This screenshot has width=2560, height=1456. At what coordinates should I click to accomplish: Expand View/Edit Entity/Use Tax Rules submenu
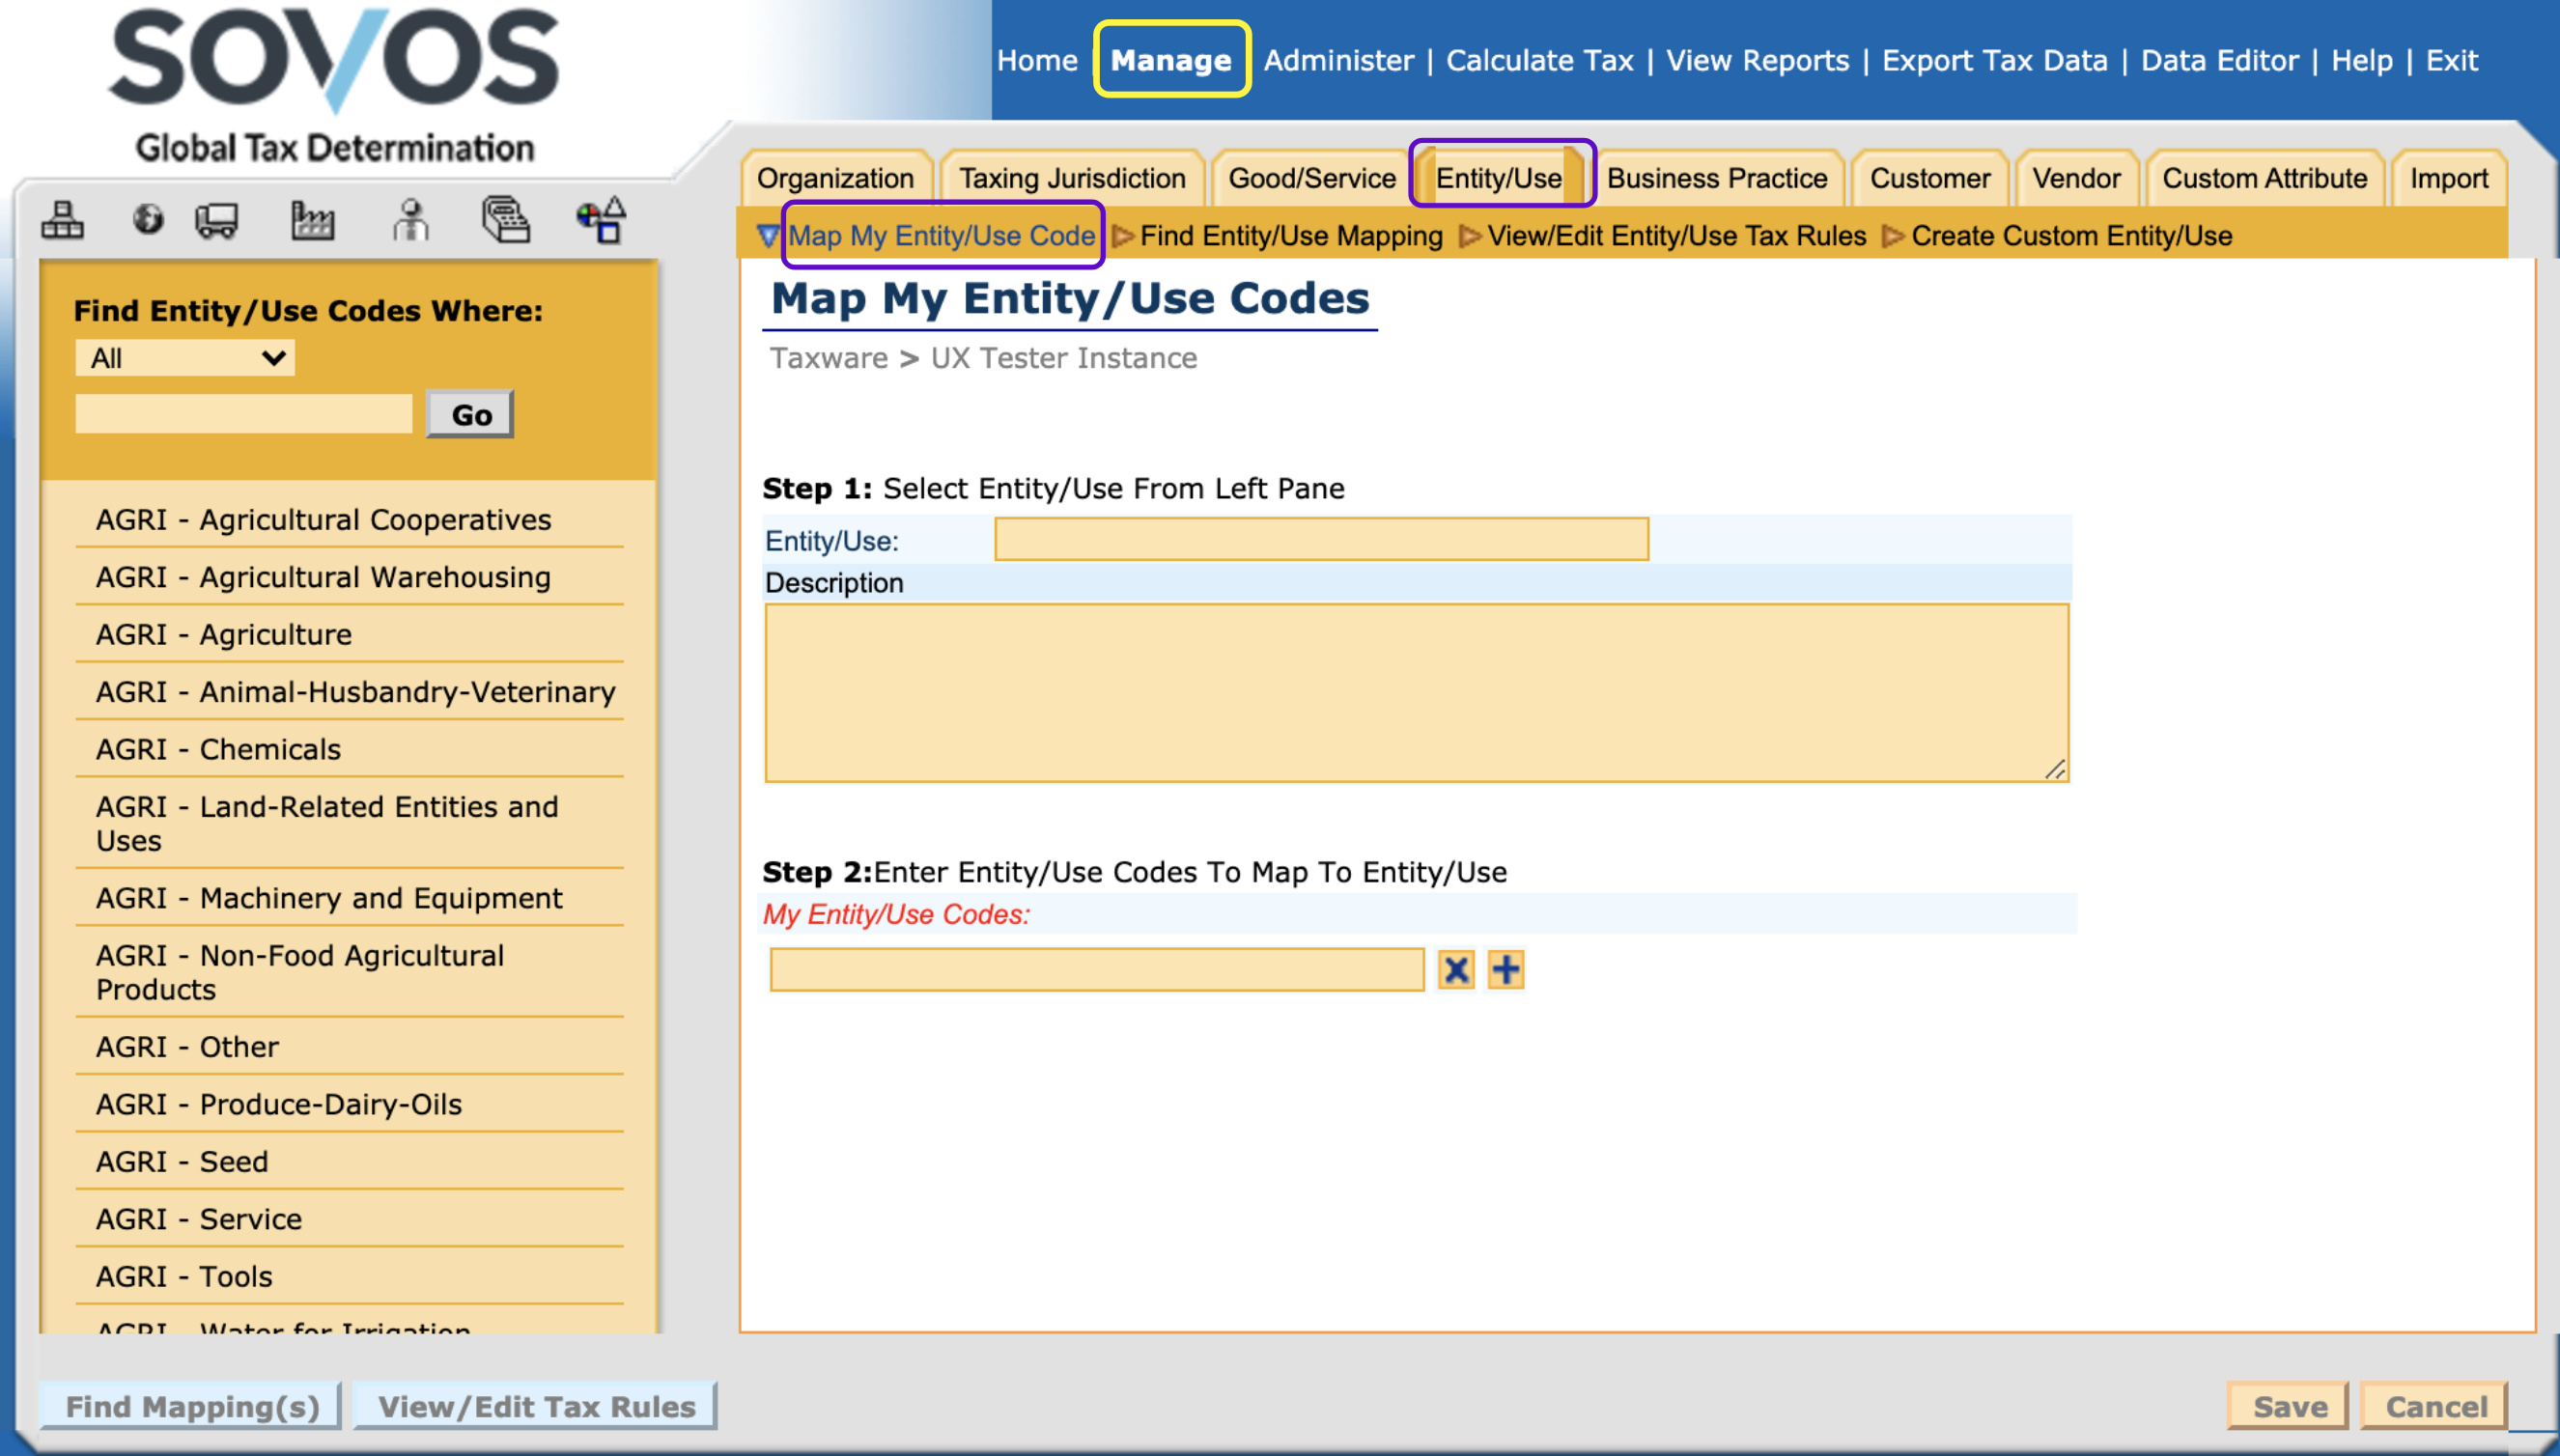click(1676, 236)
